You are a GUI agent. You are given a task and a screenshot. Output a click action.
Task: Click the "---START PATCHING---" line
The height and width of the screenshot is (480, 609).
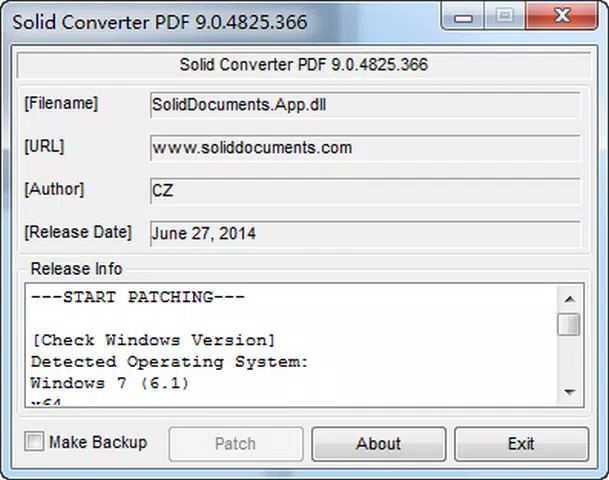click(x=137, y=297)
